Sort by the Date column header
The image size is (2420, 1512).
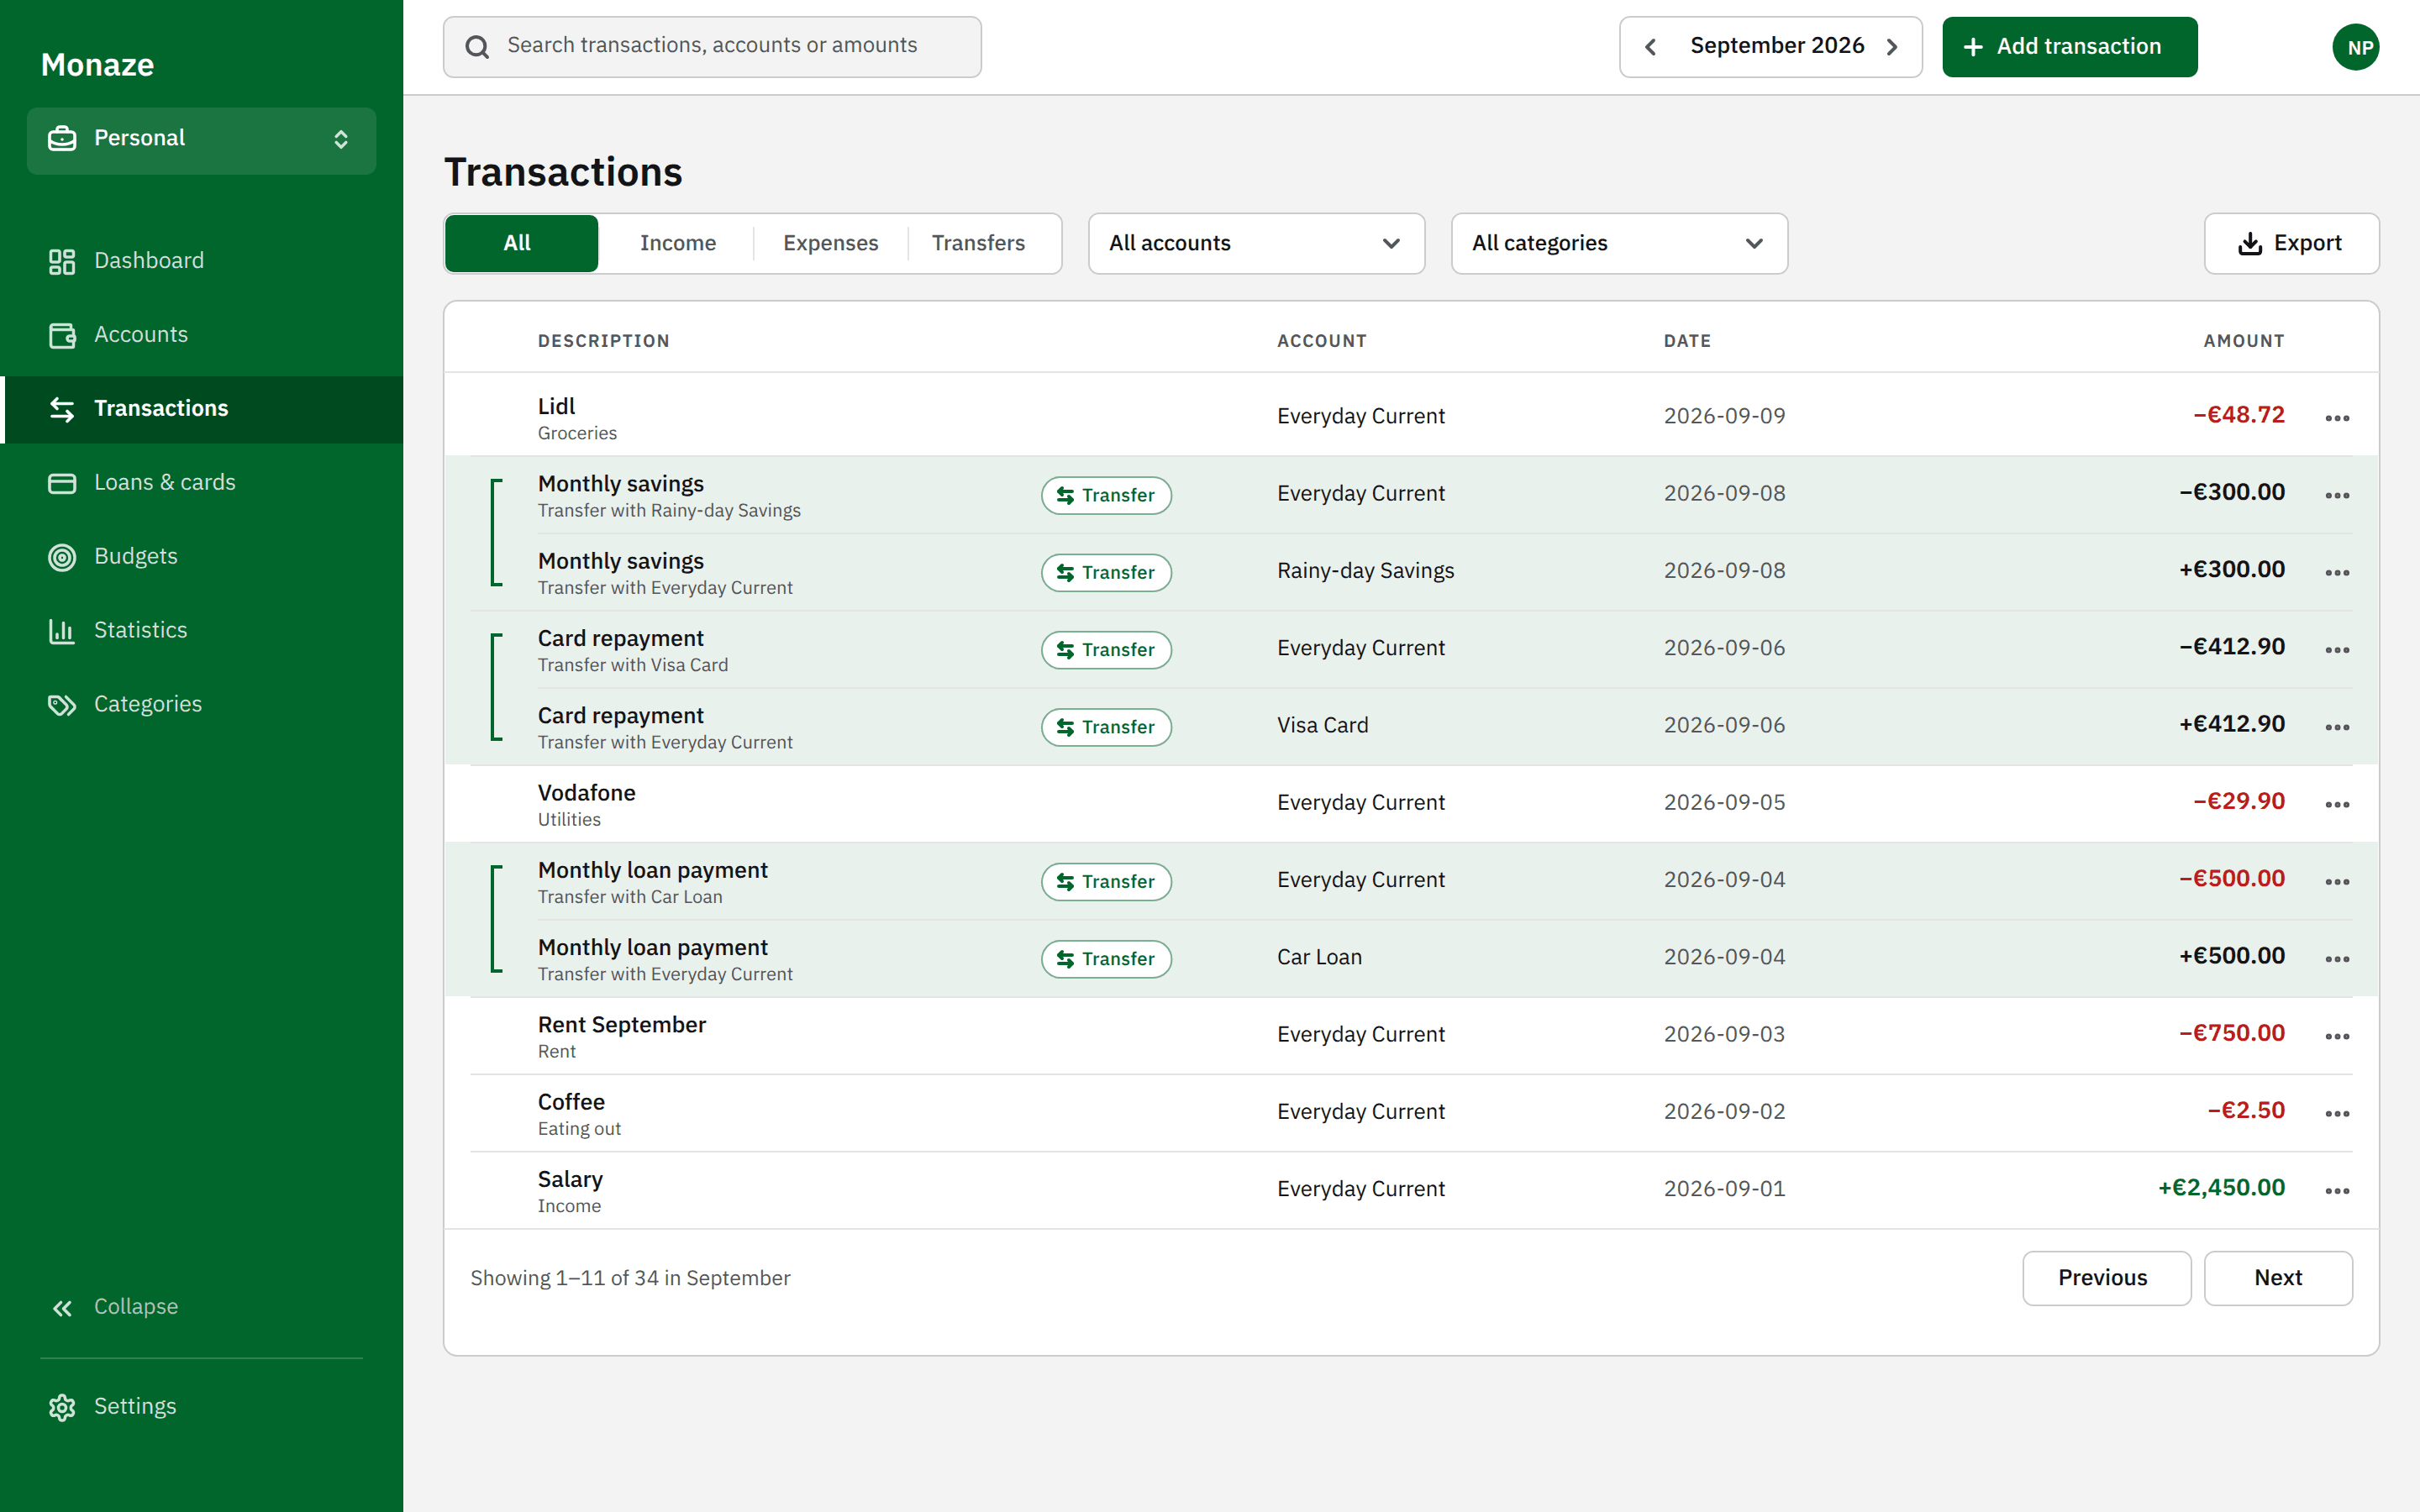tap(1687, 341)
